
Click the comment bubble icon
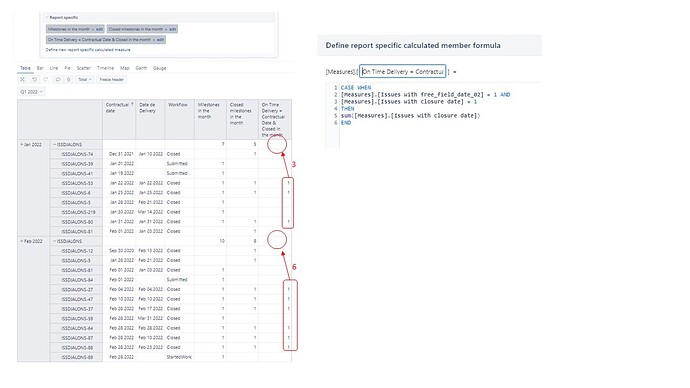point(58,80)
